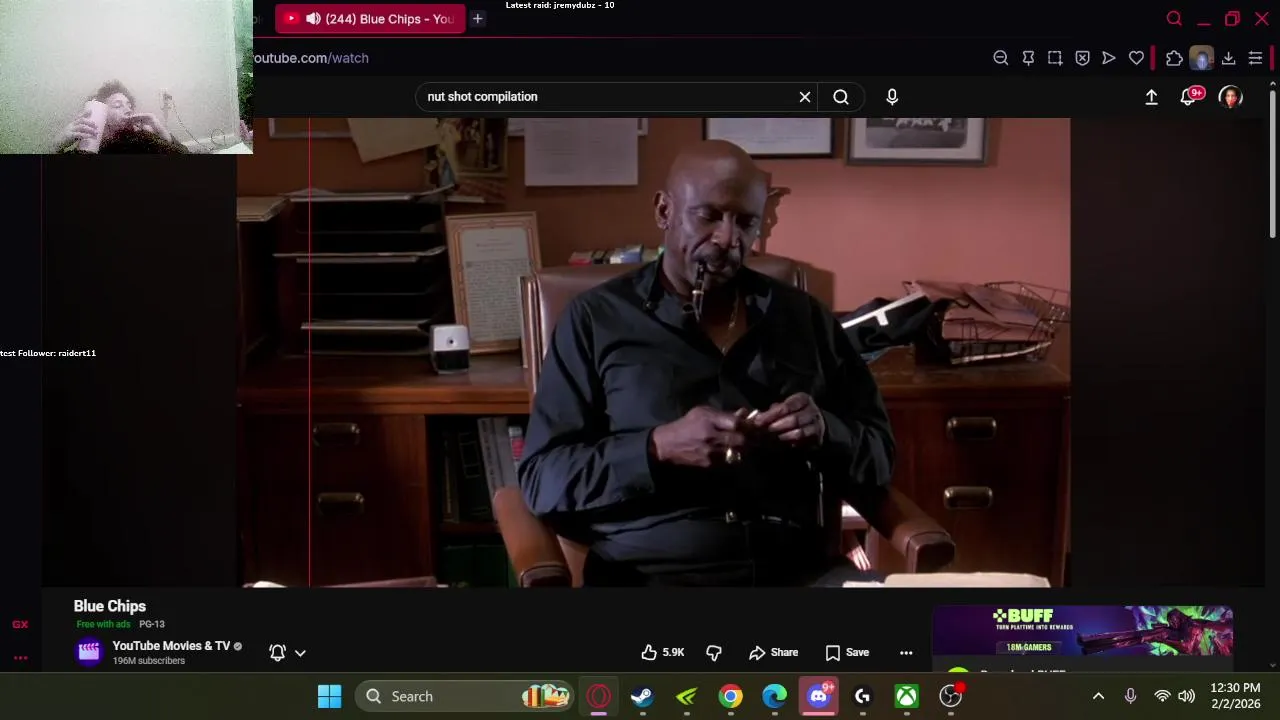Start YouTube voice search with the microphone
The height and width of the screenshot is (720, 1280).
892,97
